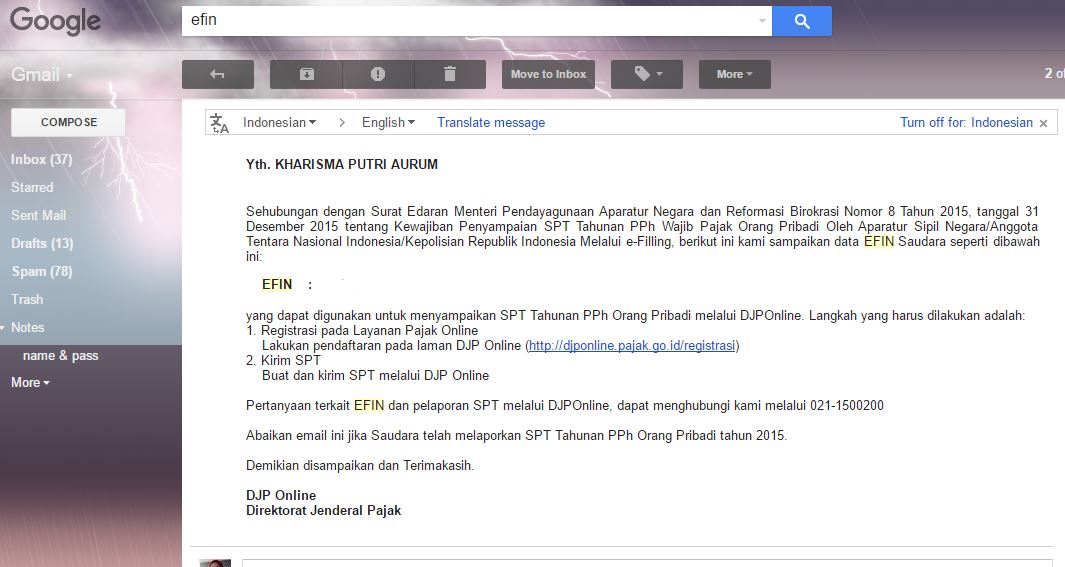Delete the email with the trash icon
Image resolution: width=1065 pixels, height=567 pixels.
click(x=450, y=74)
